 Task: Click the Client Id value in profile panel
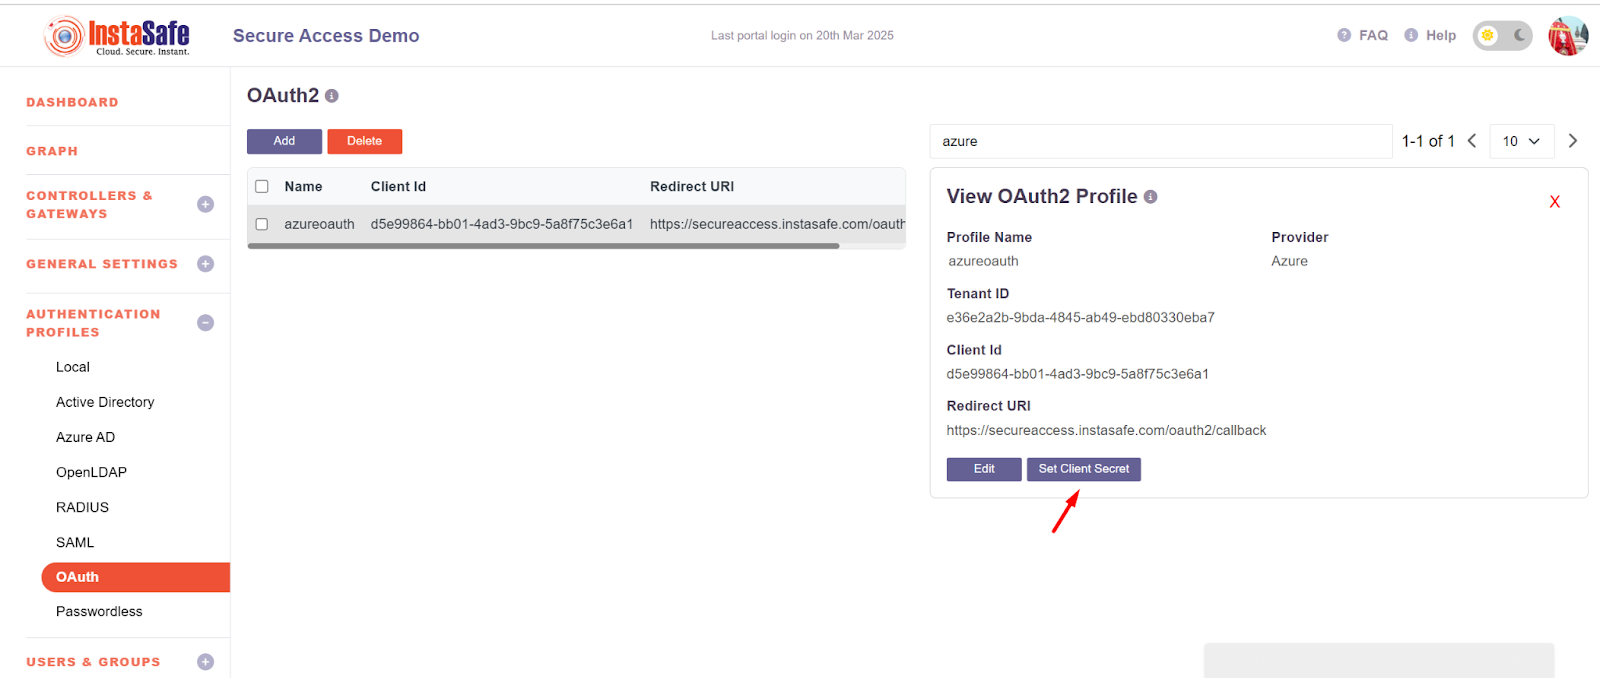click(x=1078, y=374)
